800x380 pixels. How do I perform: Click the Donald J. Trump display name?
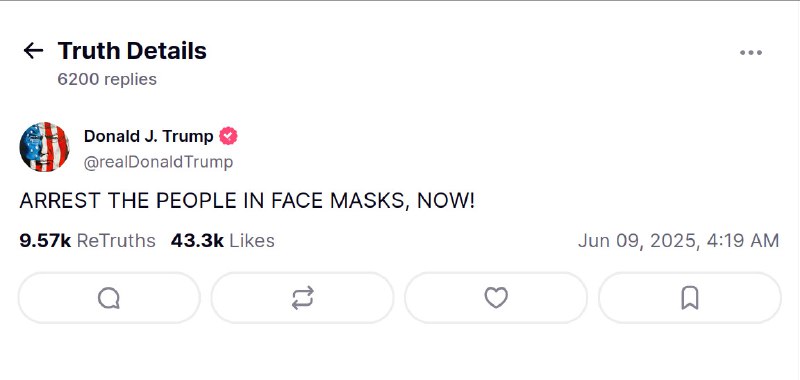(x=148, y=136)
